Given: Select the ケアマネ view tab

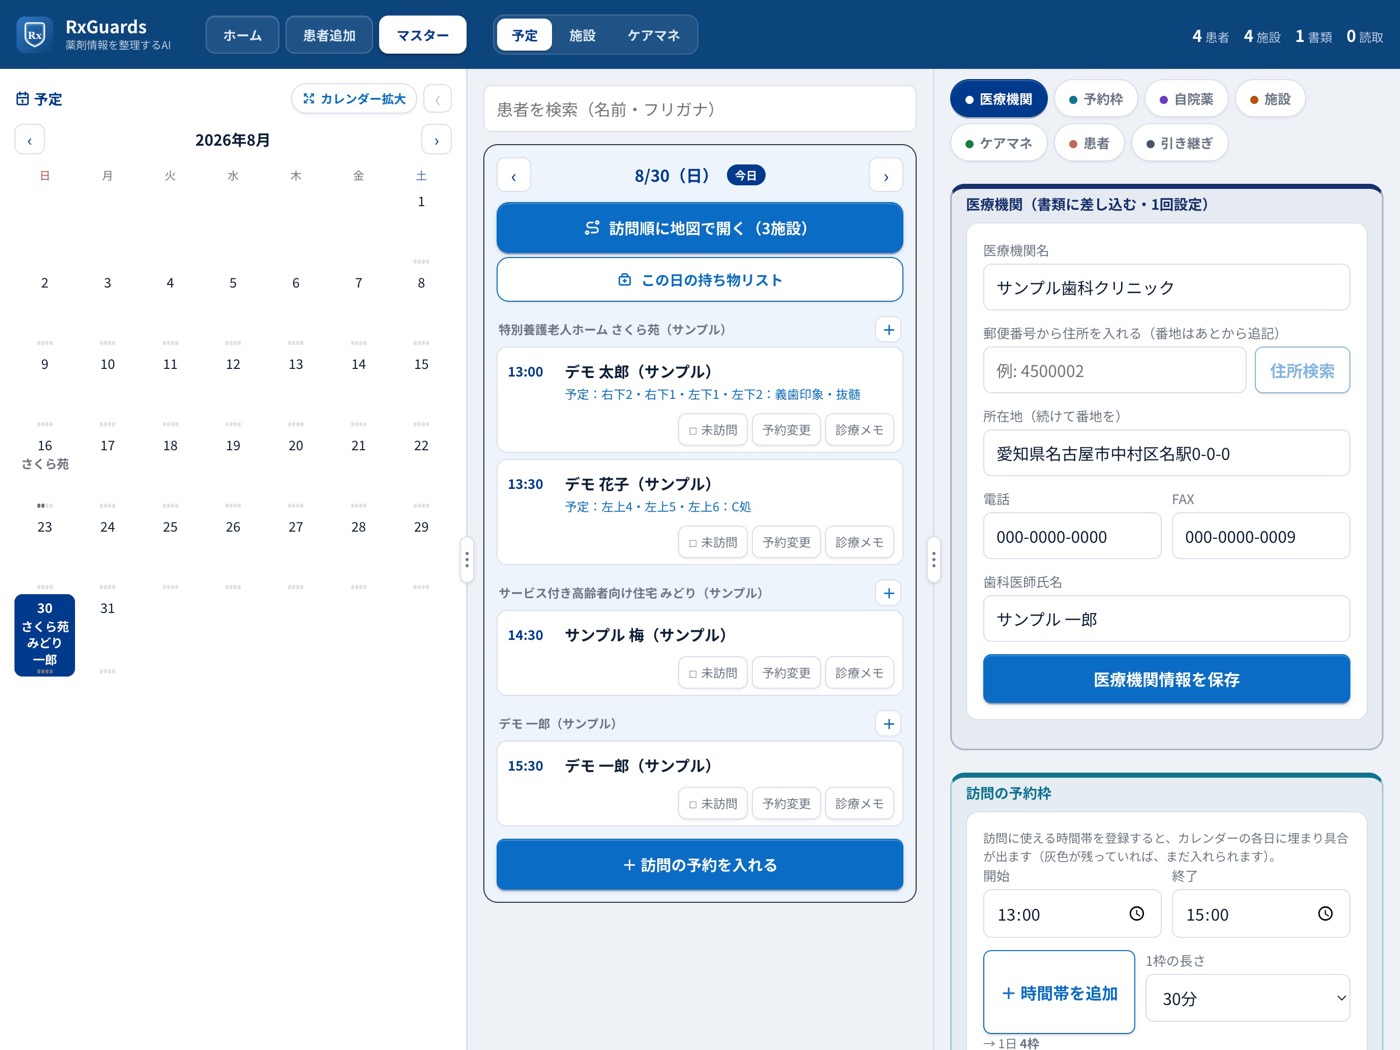Looking at the screenshot, I should 654,35.
